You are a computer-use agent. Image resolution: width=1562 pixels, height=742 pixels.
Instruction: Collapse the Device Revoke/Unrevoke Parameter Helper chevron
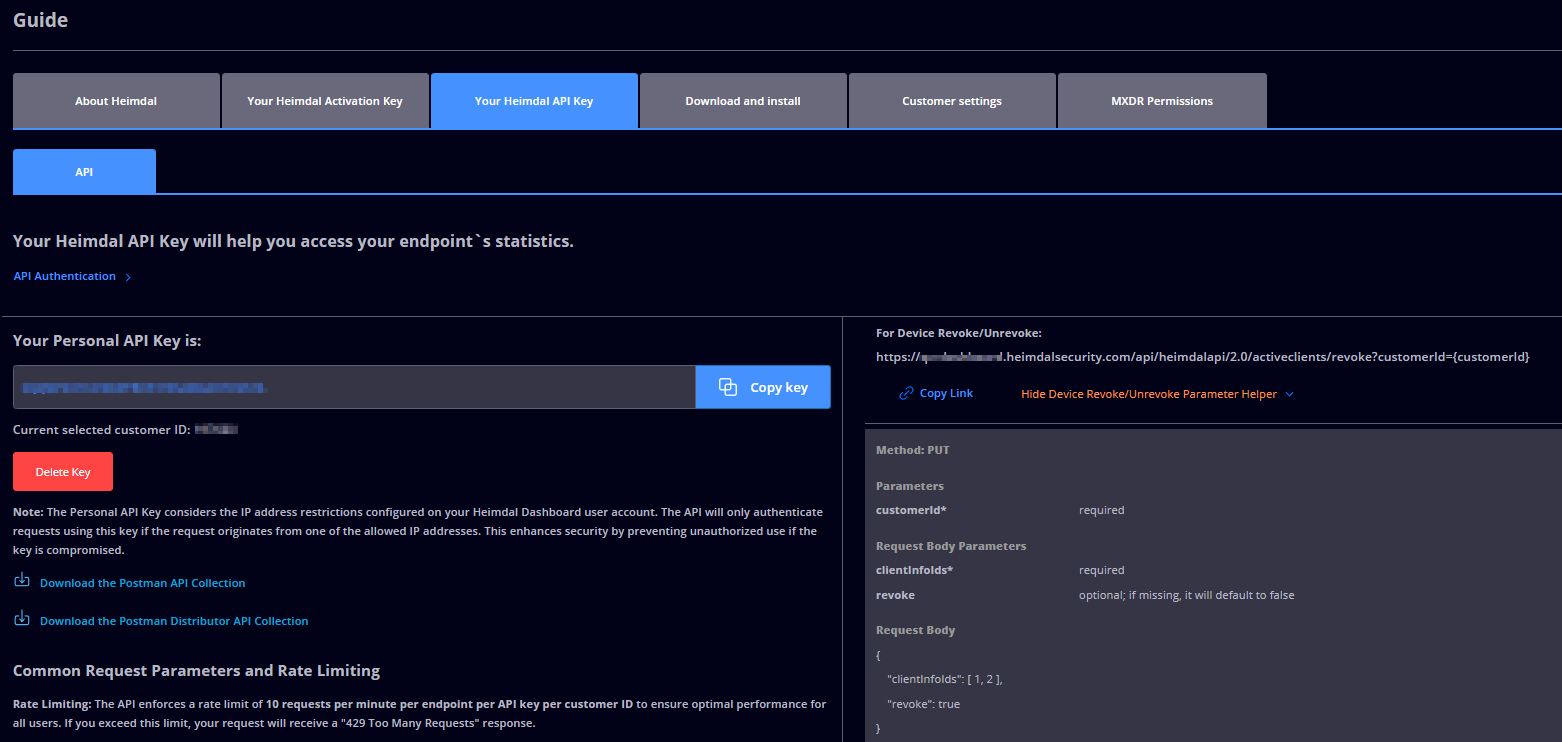(x=1289, y=394)
